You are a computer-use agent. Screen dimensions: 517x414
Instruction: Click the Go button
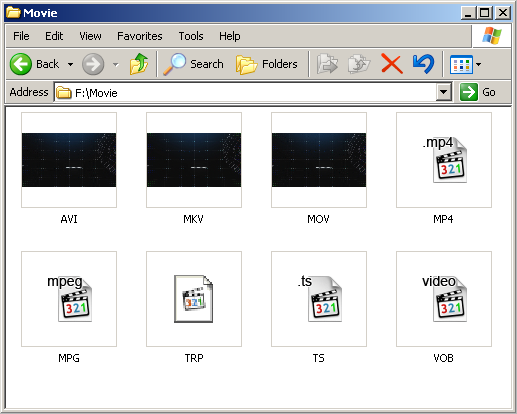pyautogui.click(x=478, y=92)
